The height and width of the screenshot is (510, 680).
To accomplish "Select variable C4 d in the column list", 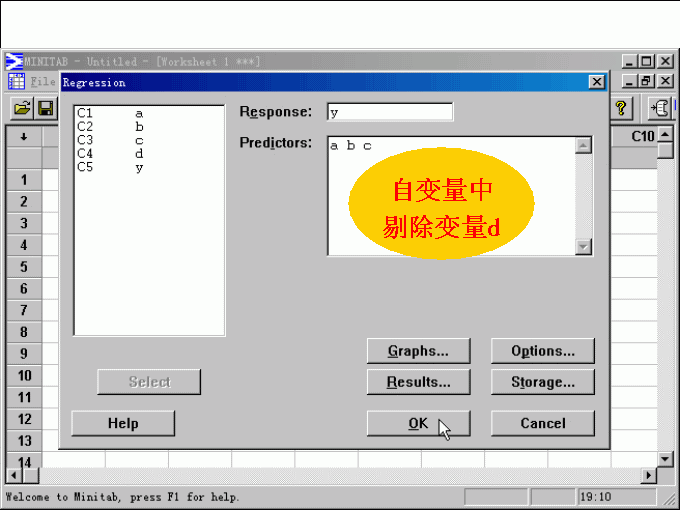I will 110,154.
